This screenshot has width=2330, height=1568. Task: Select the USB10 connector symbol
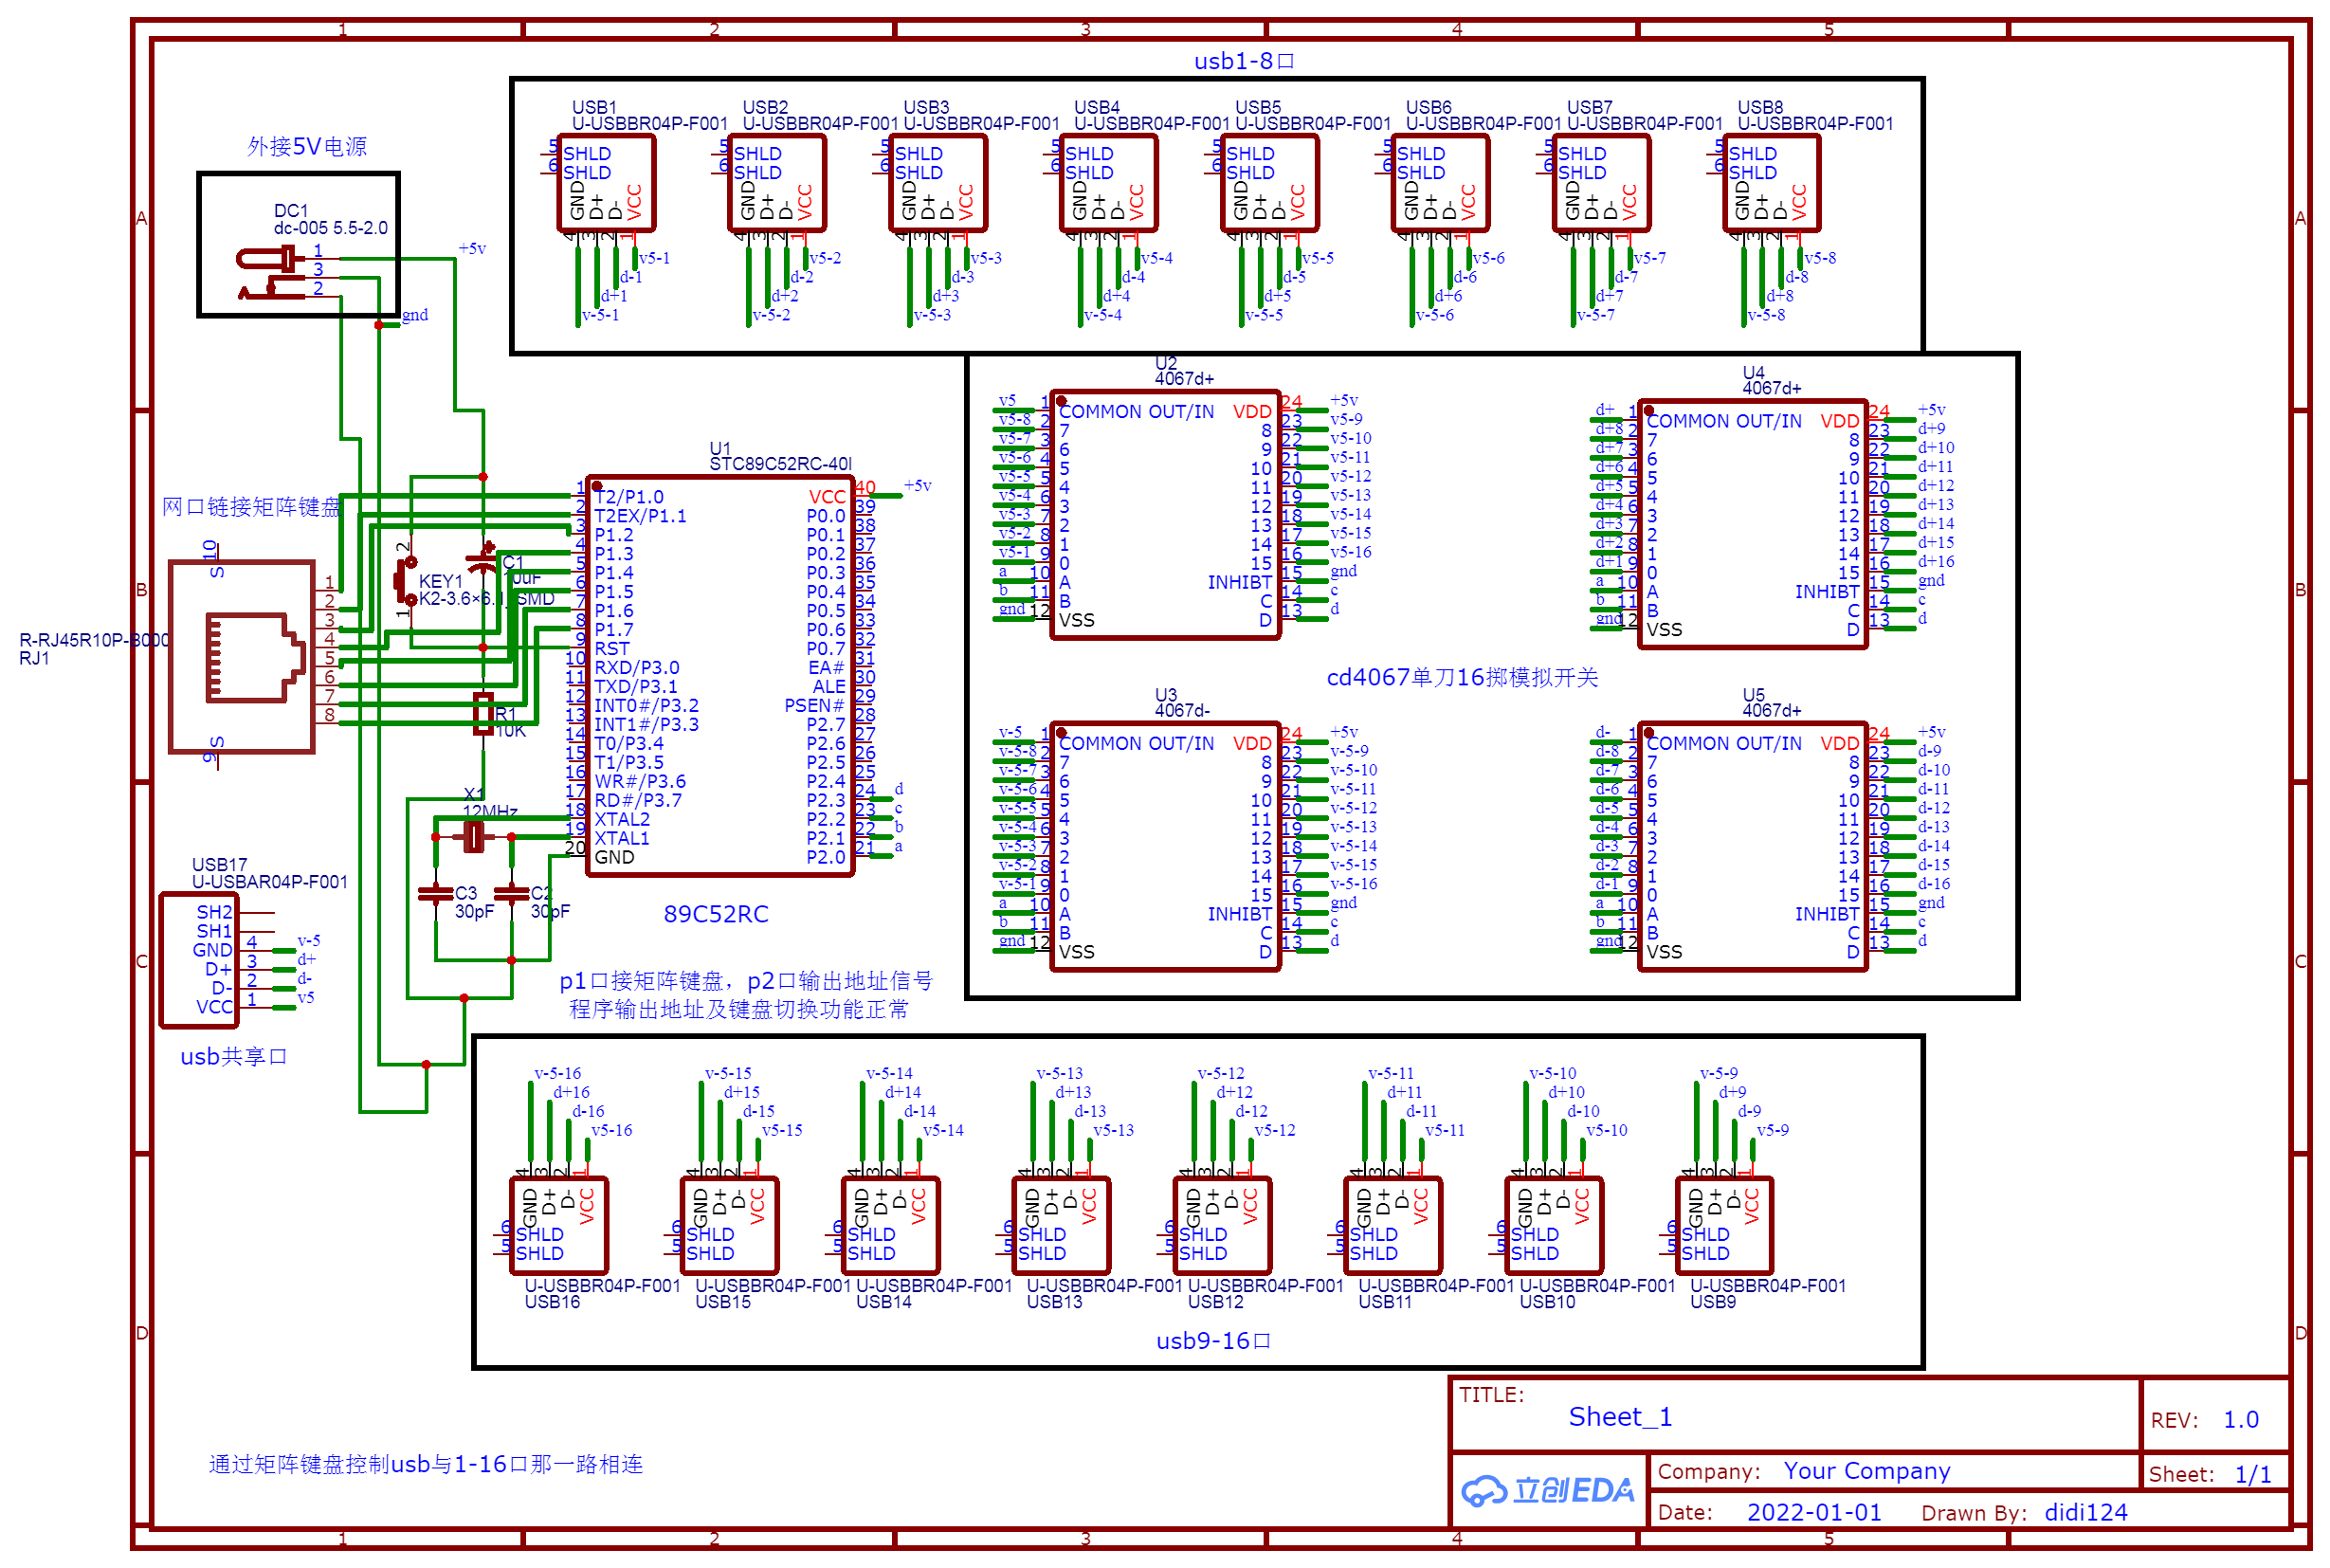coord(1555,1226)
